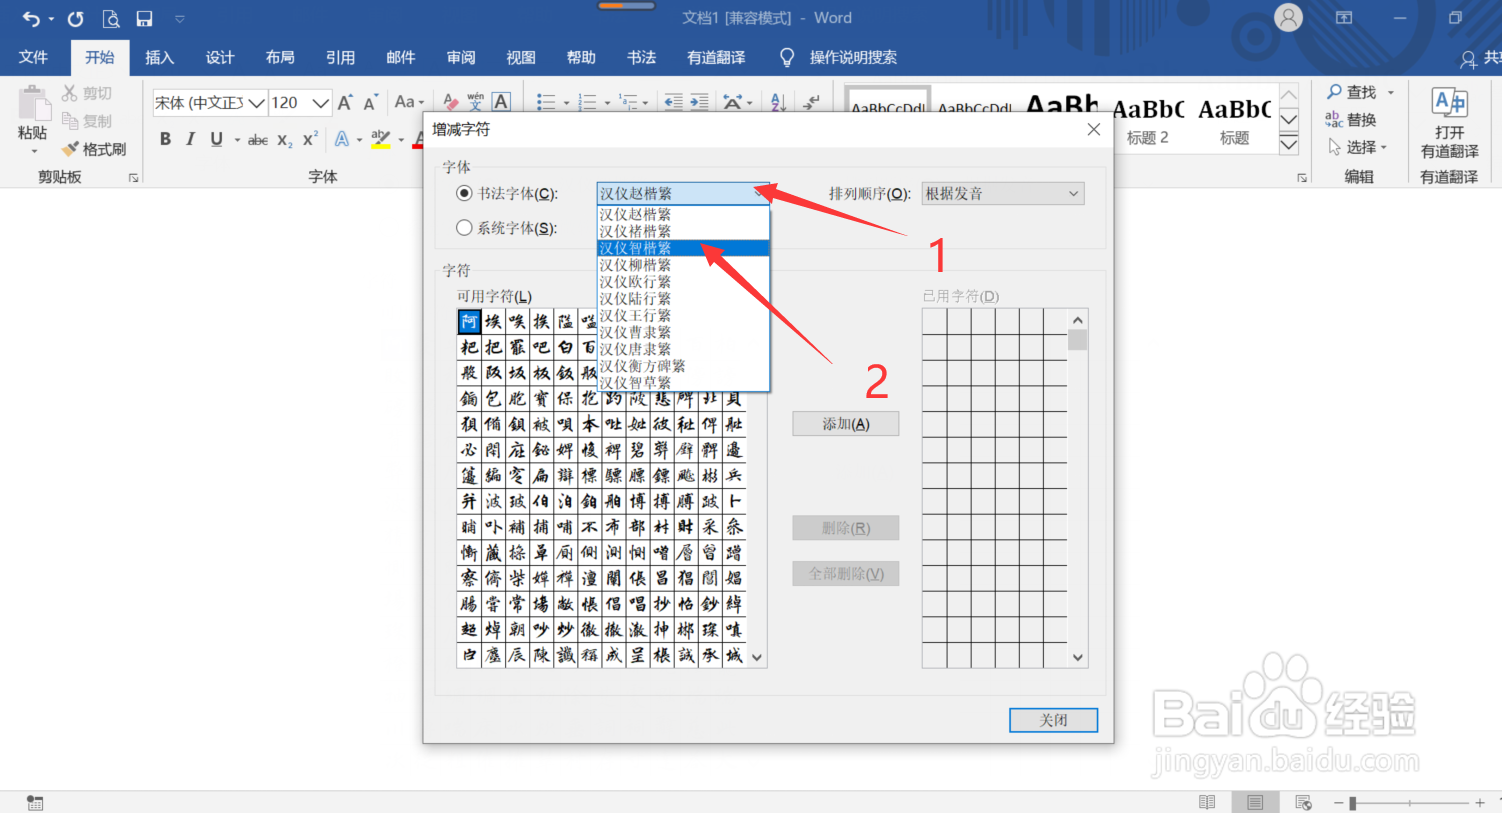Switch to the 书法 ribbon tab
1502x813 pixels.
(x=641, y=57)
